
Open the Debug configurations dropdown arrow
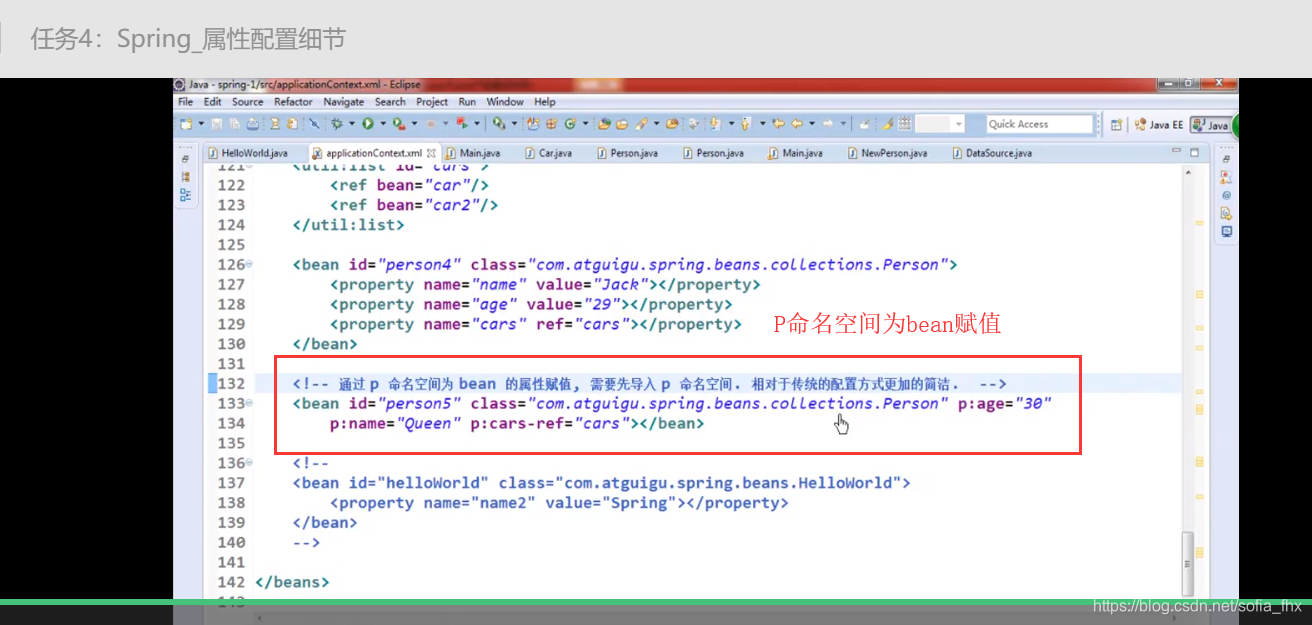352,124
